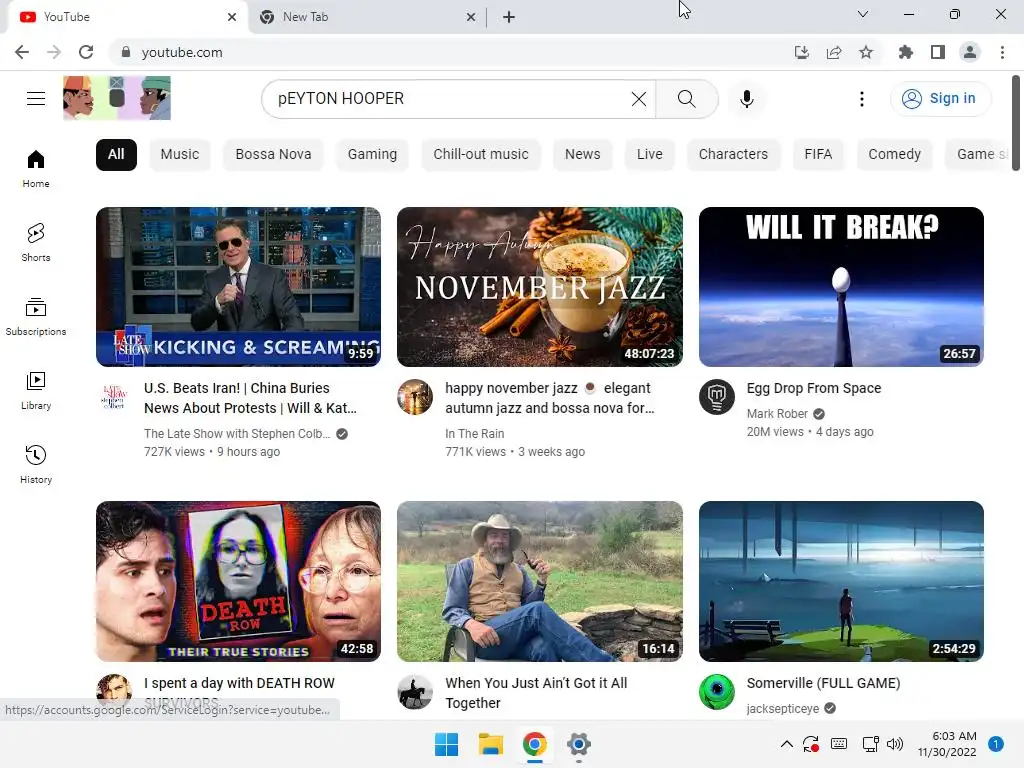This screenshot has height=768, width=1024.
Task: Play the Kicking & Screaming Late Show thumbnail
Action: 238,287
